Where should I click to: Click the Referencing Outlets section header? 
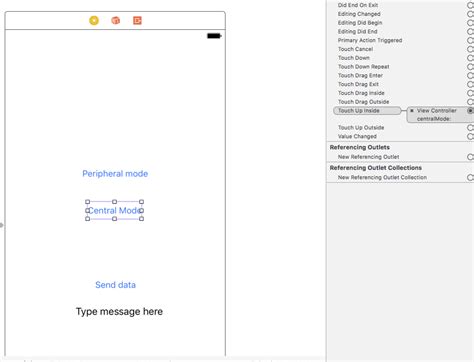pos(360,147)
